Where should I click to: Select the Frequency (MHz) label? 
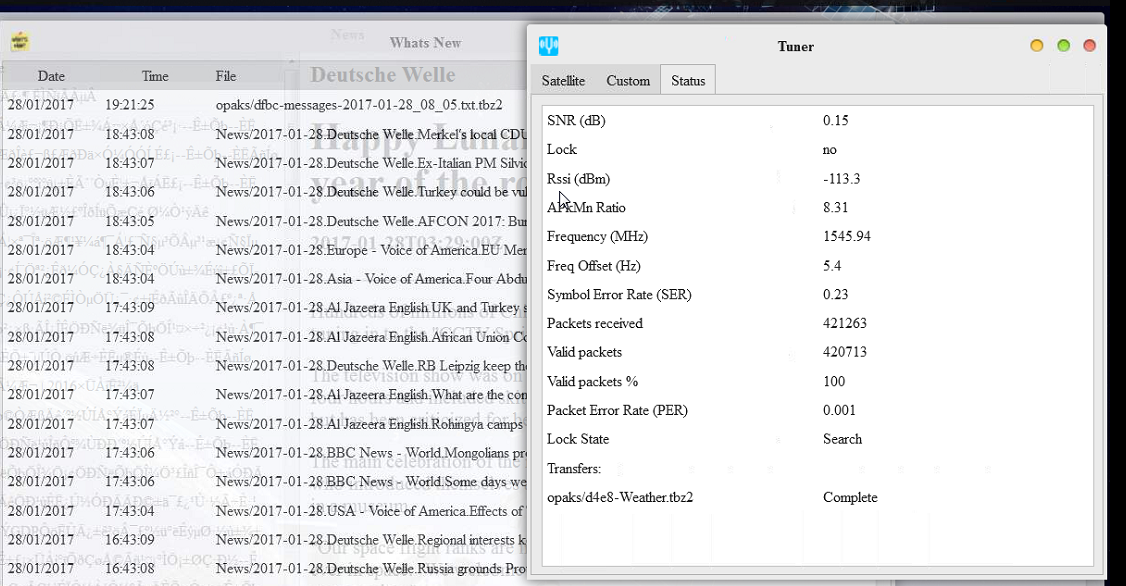click(597, 236)
